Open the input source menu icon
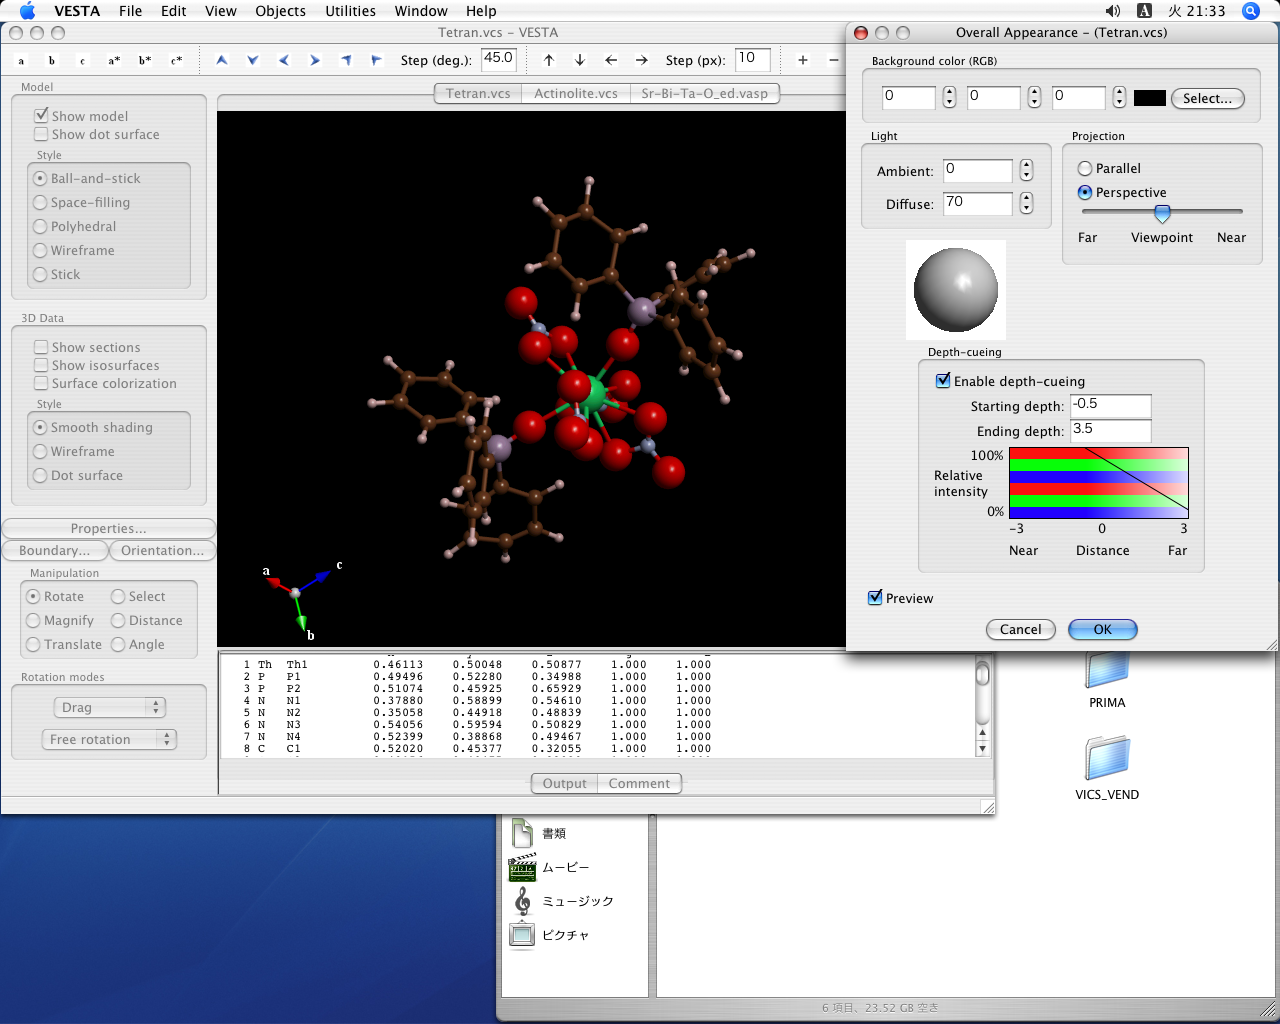Viewport: 1280px width, 1024px height. [x=1145, y=11]
